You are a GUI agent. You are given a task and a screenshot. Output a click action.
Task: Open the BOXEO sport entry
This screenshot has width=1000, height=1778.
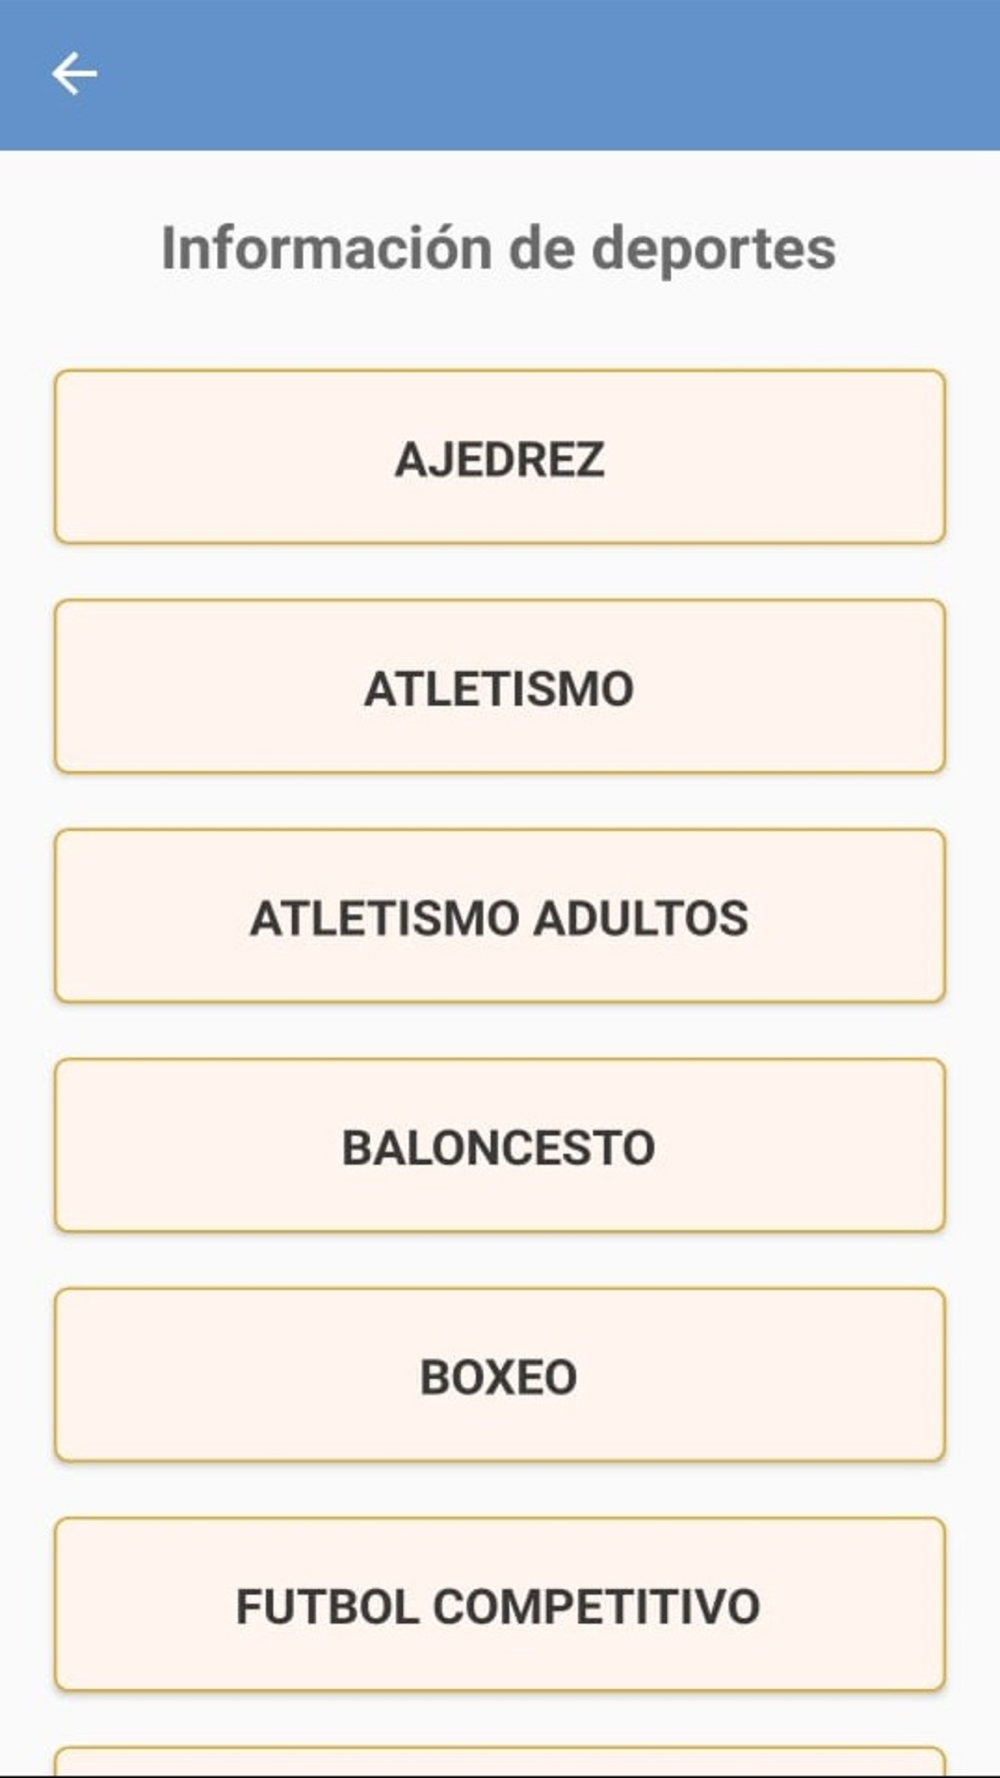(x=499, y=1375)
